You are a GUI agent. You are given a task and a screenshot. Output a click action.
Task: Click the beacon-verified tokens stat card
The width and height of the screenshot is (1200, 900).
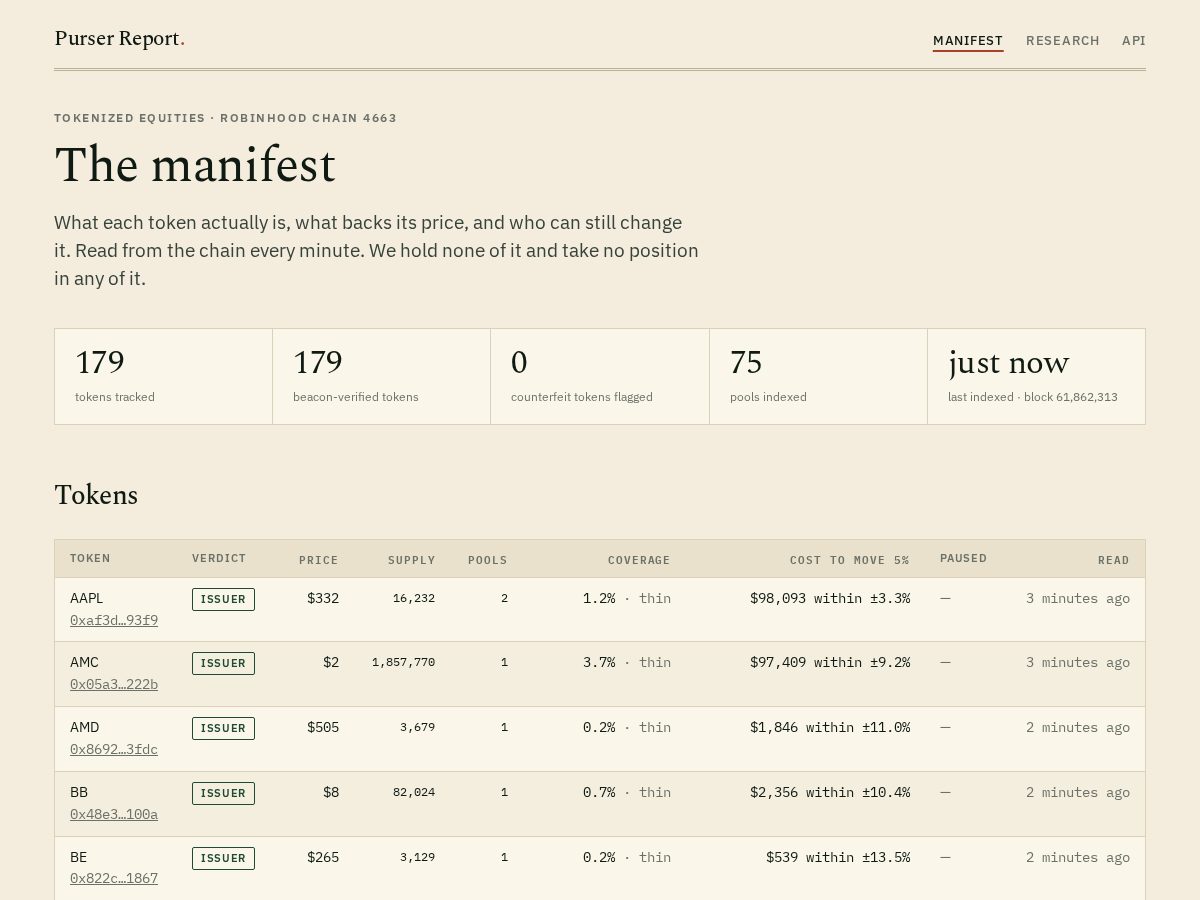click(x=382, y=376)
